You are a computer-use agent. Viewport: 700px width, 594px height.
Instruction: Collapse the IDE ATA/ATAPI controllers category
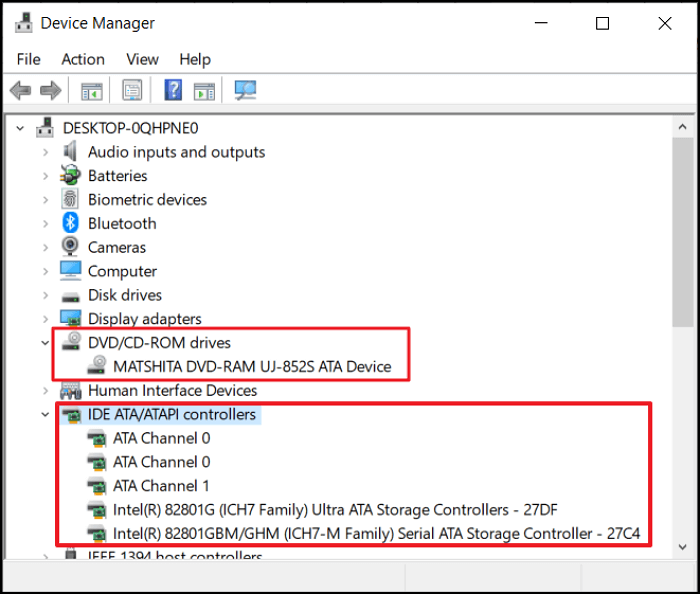pyautogui.click(x=45, y=415)
